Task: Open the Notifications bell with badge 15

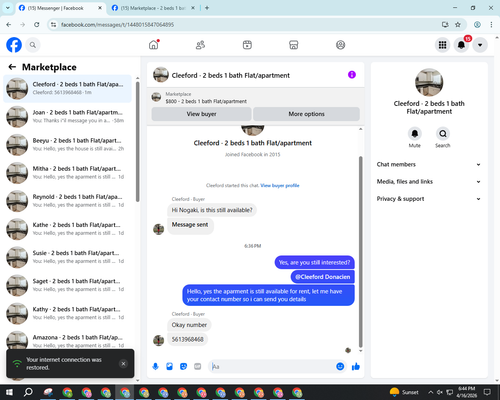Action: 461,45
